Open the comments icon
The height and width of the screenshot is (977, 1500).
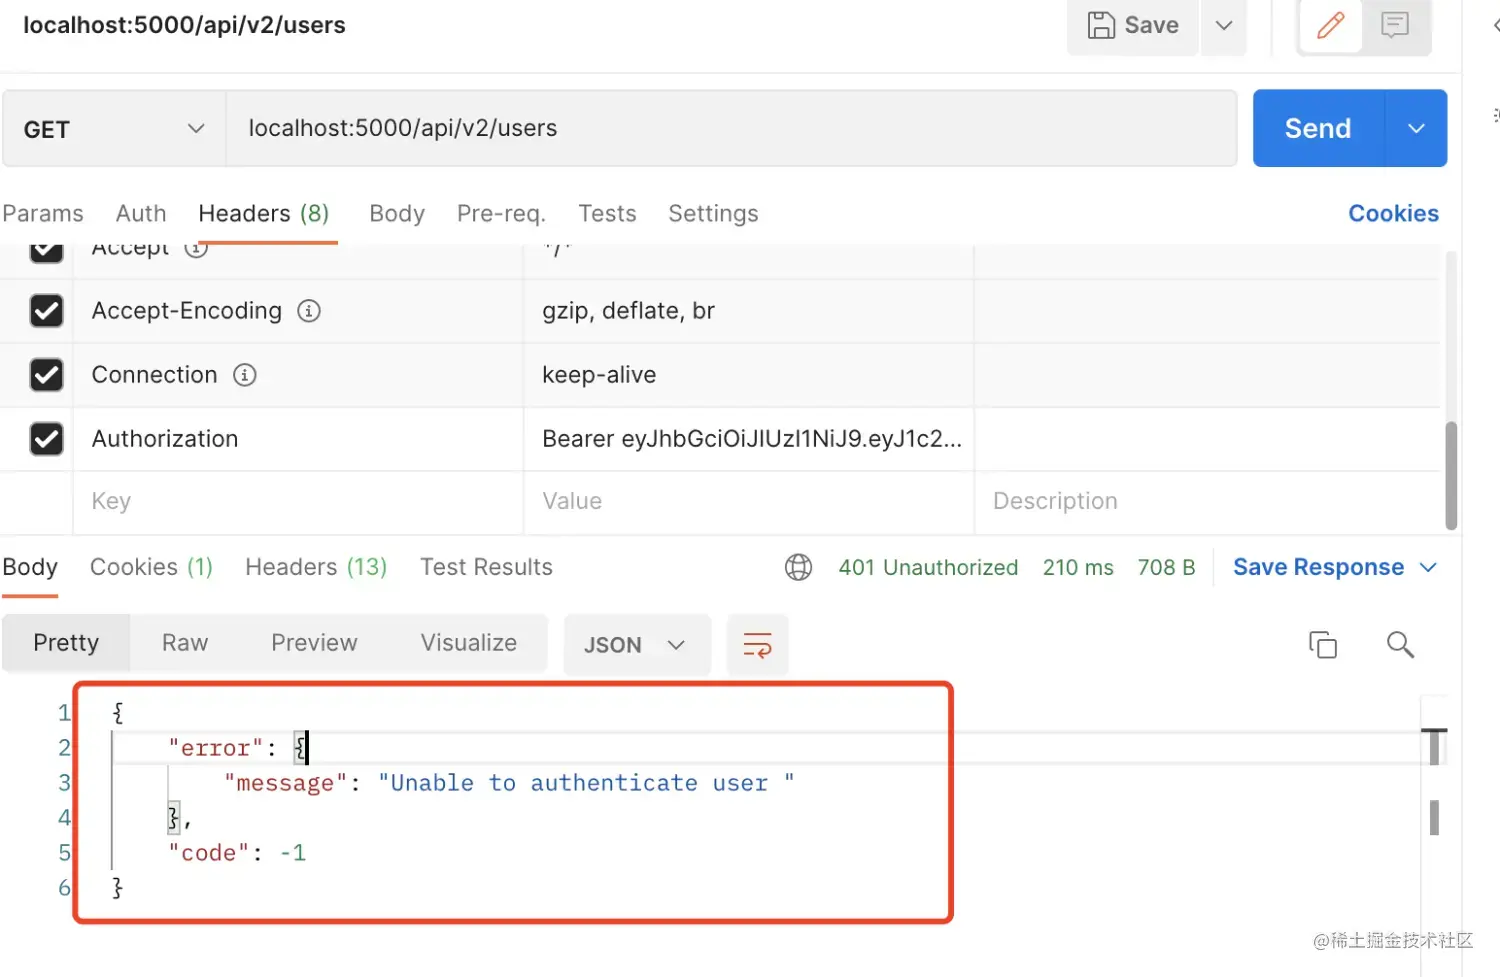1395,25
